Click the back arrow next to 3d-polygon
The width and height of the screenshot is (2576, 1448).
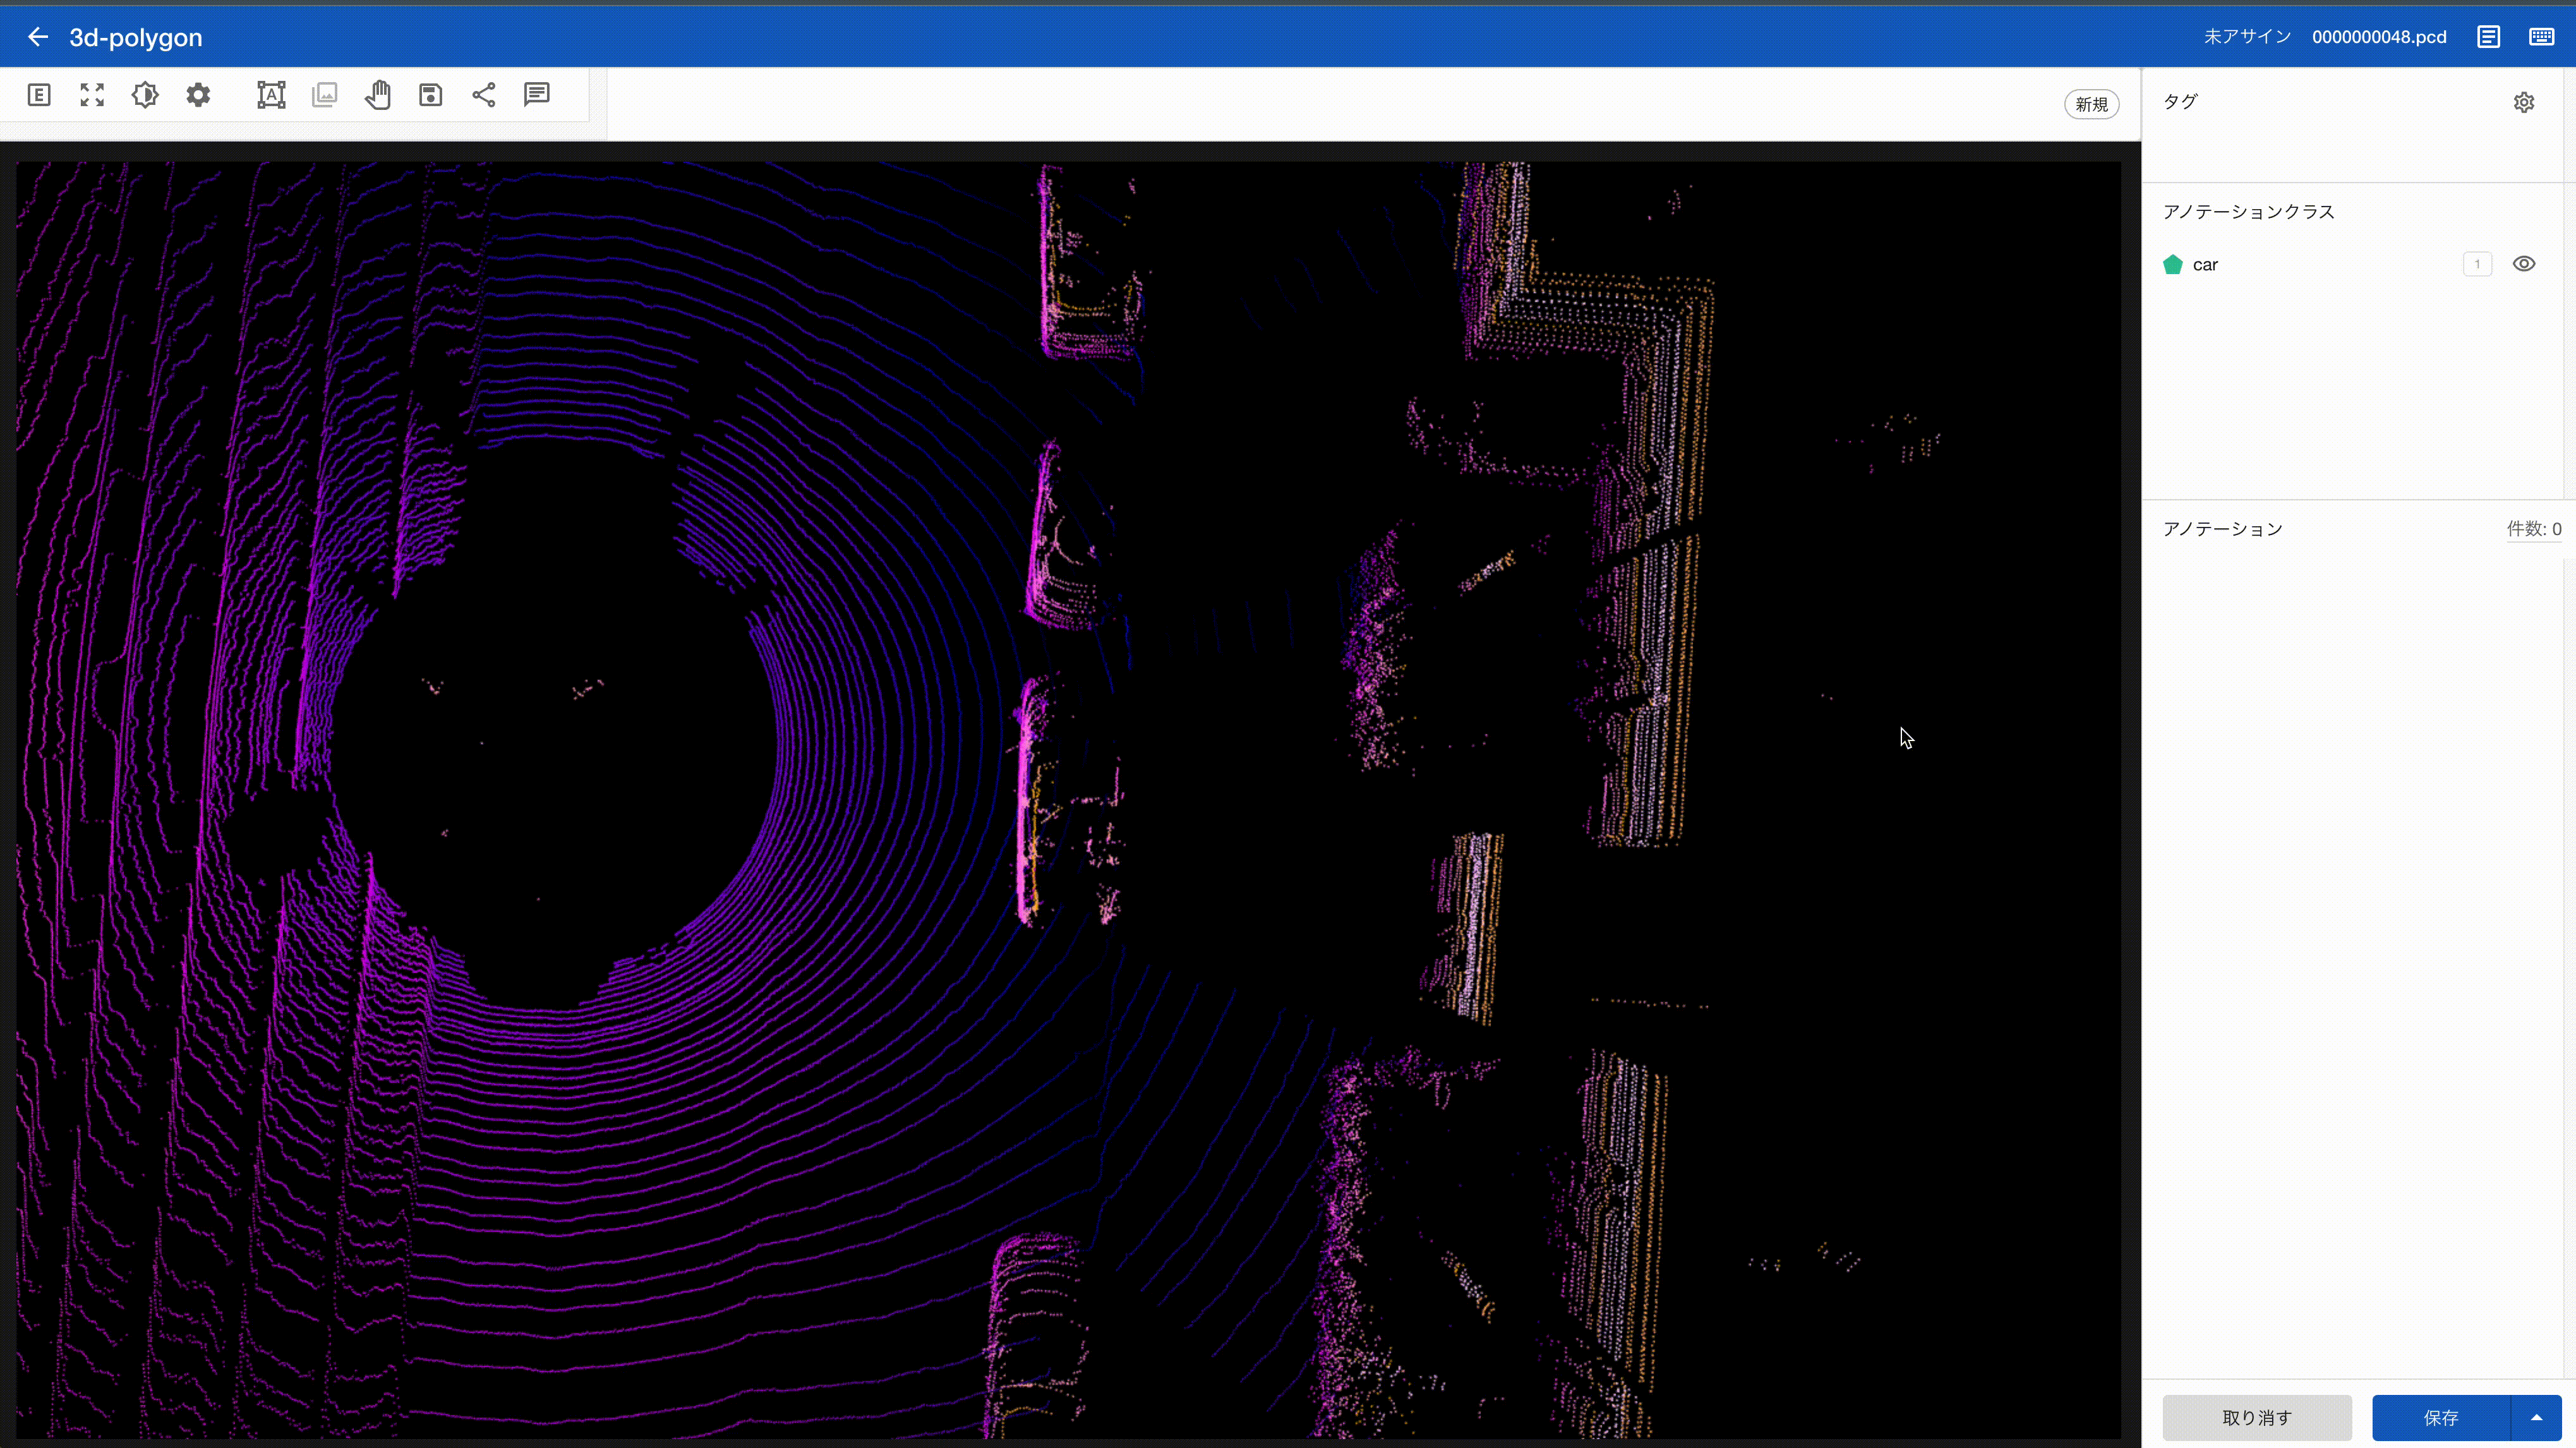(37, 37)
